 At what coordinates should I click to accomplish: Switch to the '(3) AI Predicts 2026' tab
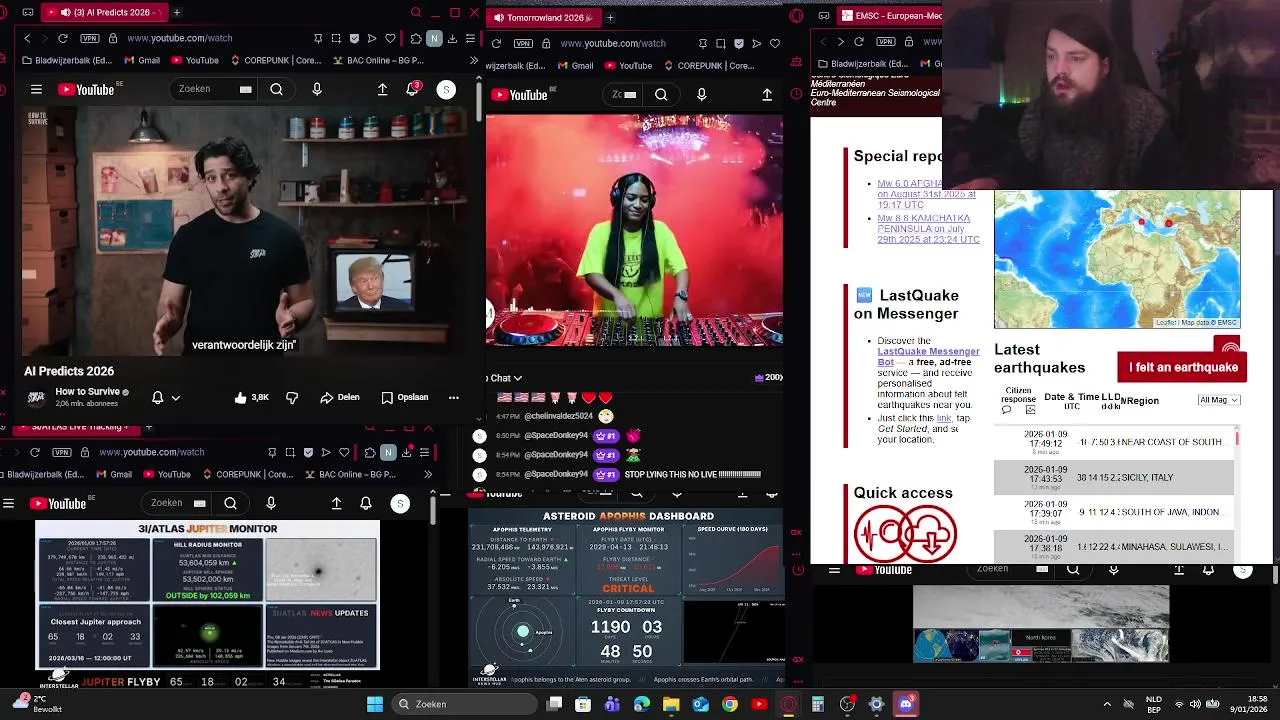[105, 13]
